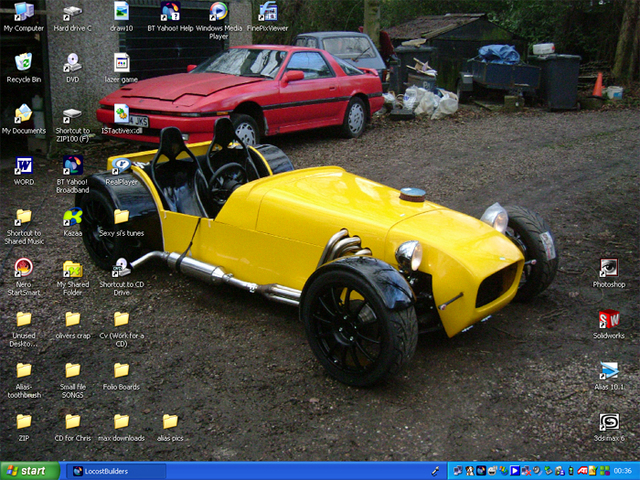Launch Windows Media Player shortcut

point(219,20)
